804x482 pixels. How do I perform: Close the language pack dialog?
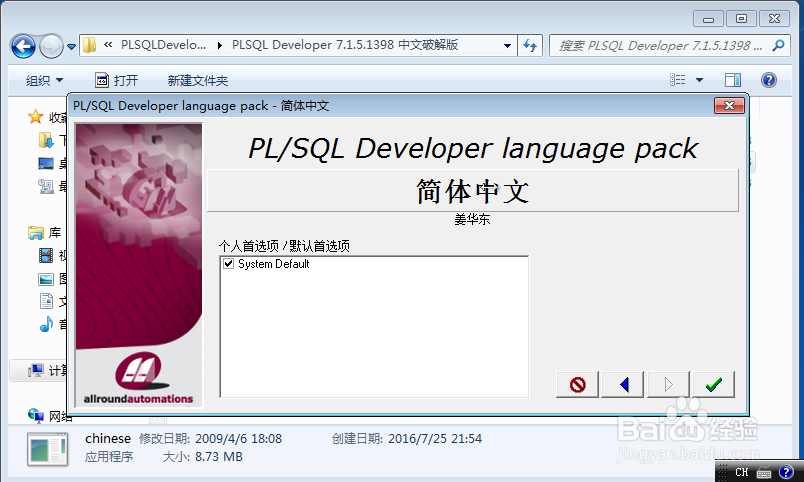click(729, 106)
